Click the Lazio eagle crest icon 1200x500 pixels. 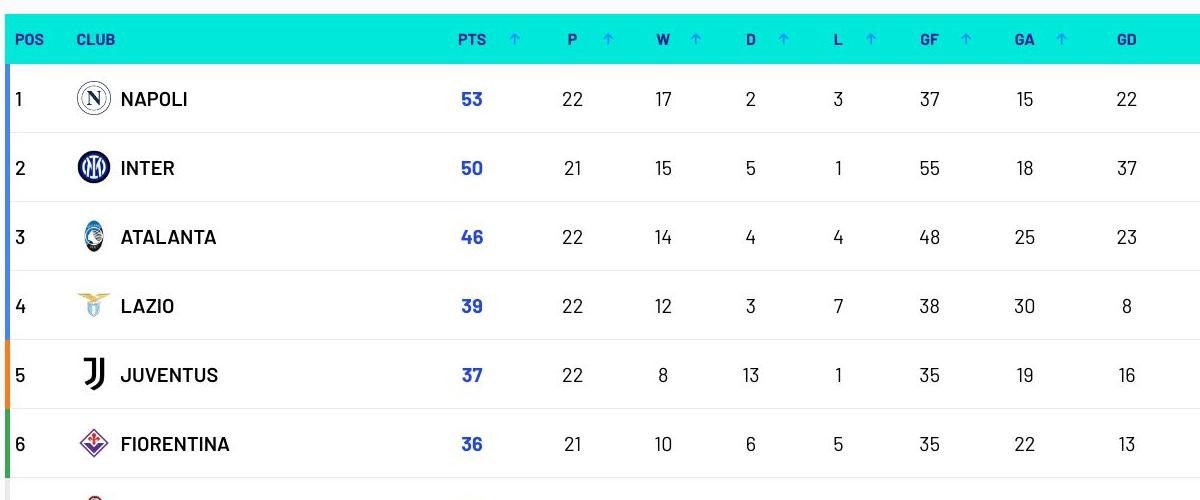coord(94,305)
